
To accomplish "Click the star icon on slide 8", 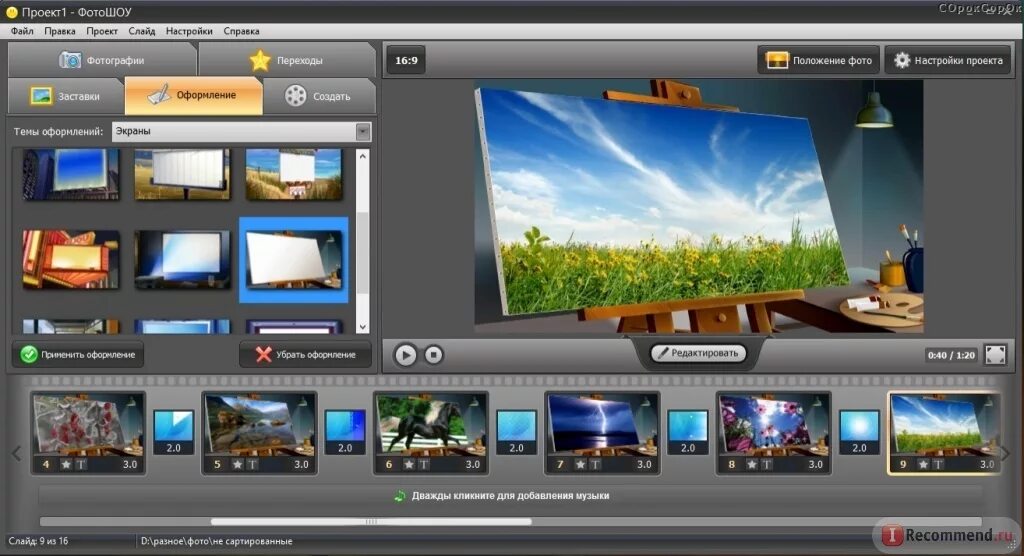I will [752, 465].
